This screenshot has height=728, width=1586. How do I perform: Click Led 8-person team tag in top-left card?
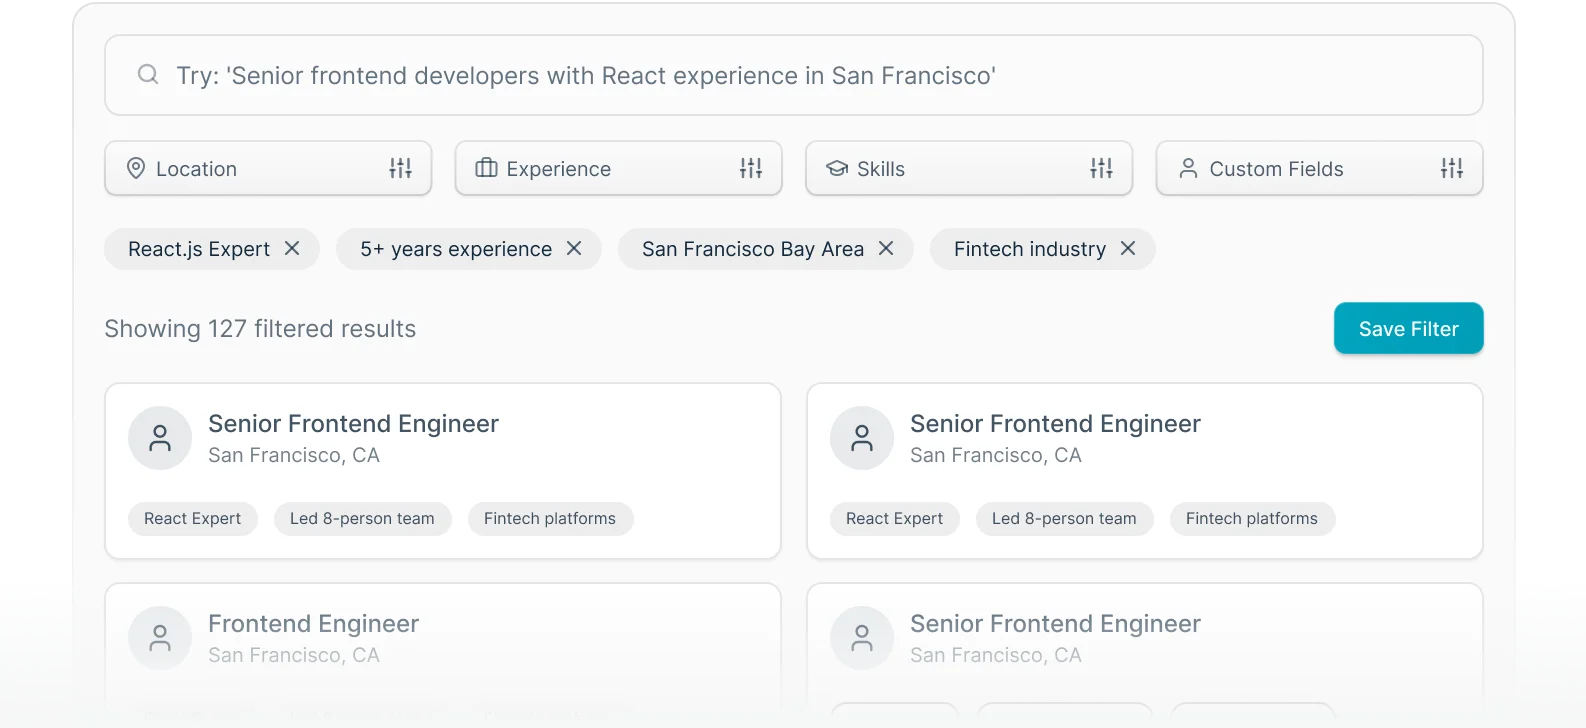[362, 518]
